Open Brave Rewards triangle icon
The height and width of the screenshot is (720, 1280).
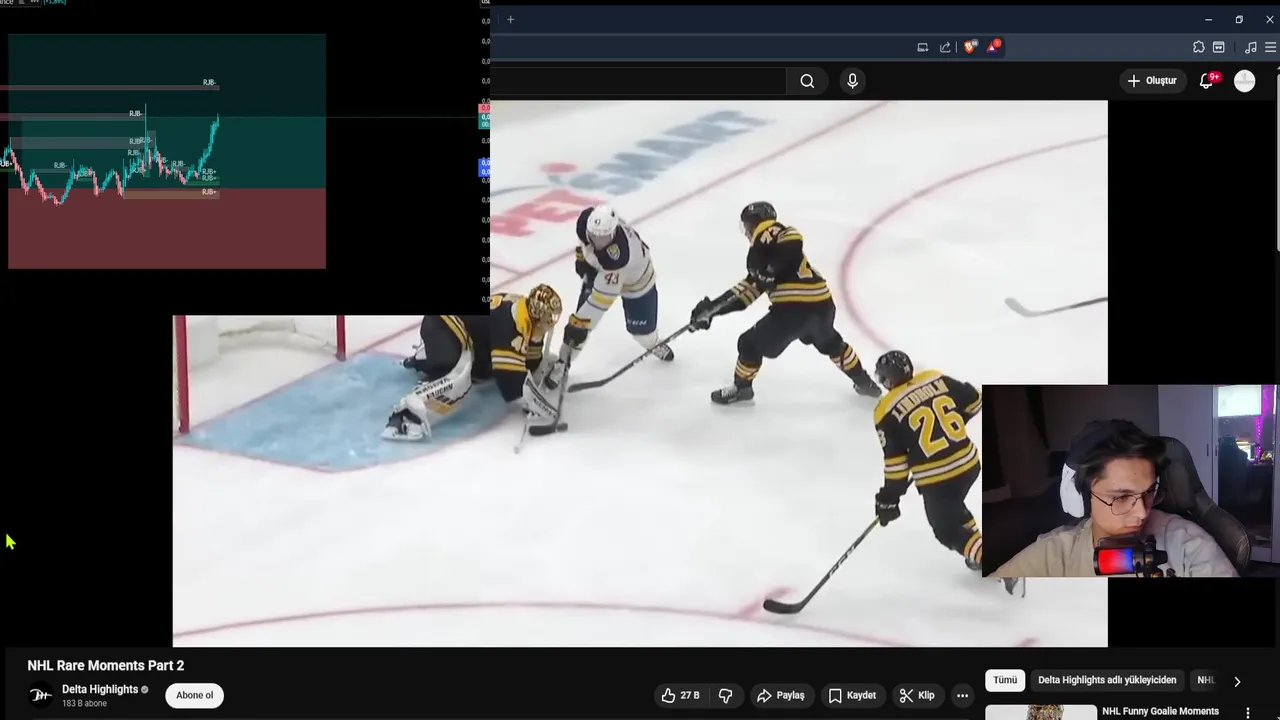(x=994, y=46)
